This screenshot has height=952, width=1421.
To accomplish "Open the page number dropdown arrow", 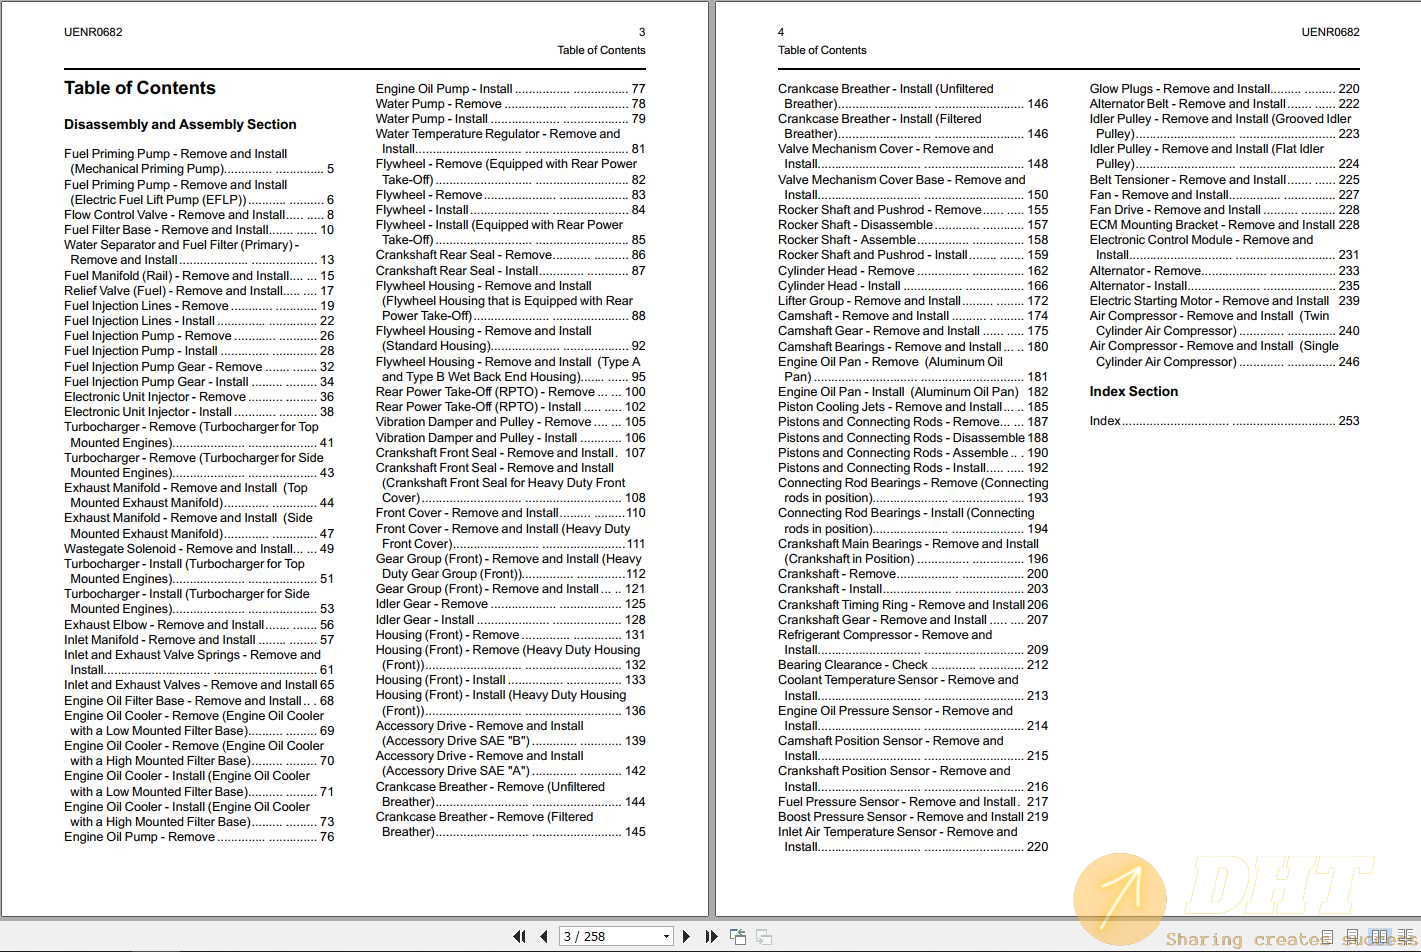I will point(666,937).
